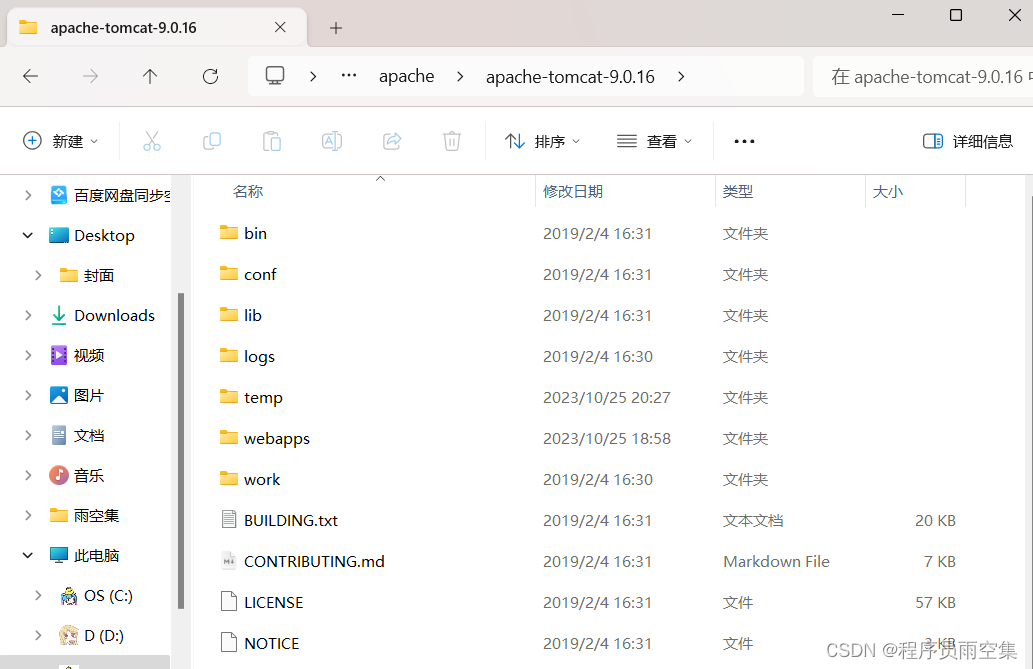Click the Markdown File type cell
This screenshot has width=1033, height=669.
pos(776,562)
